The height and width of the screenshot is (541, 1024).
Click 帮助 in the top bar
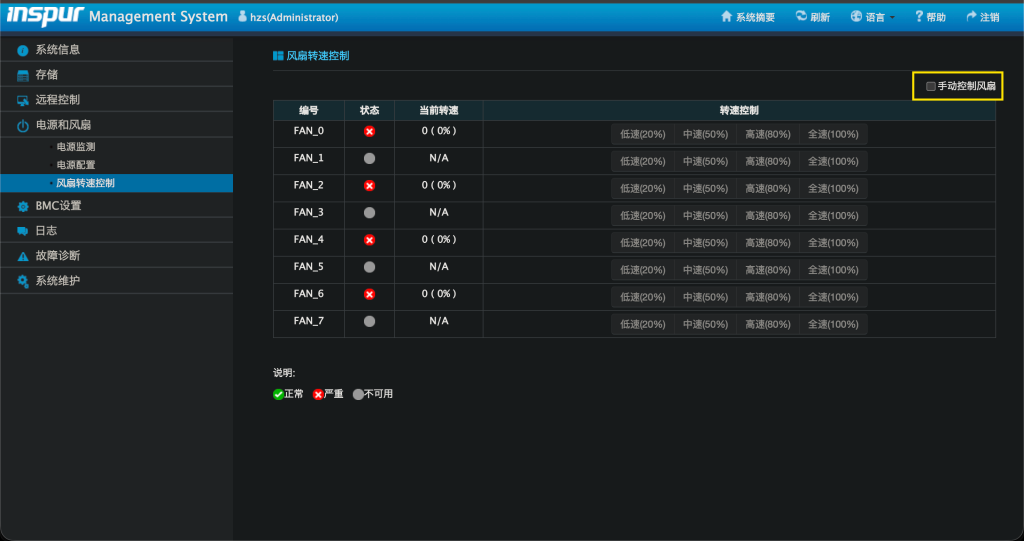931,17
